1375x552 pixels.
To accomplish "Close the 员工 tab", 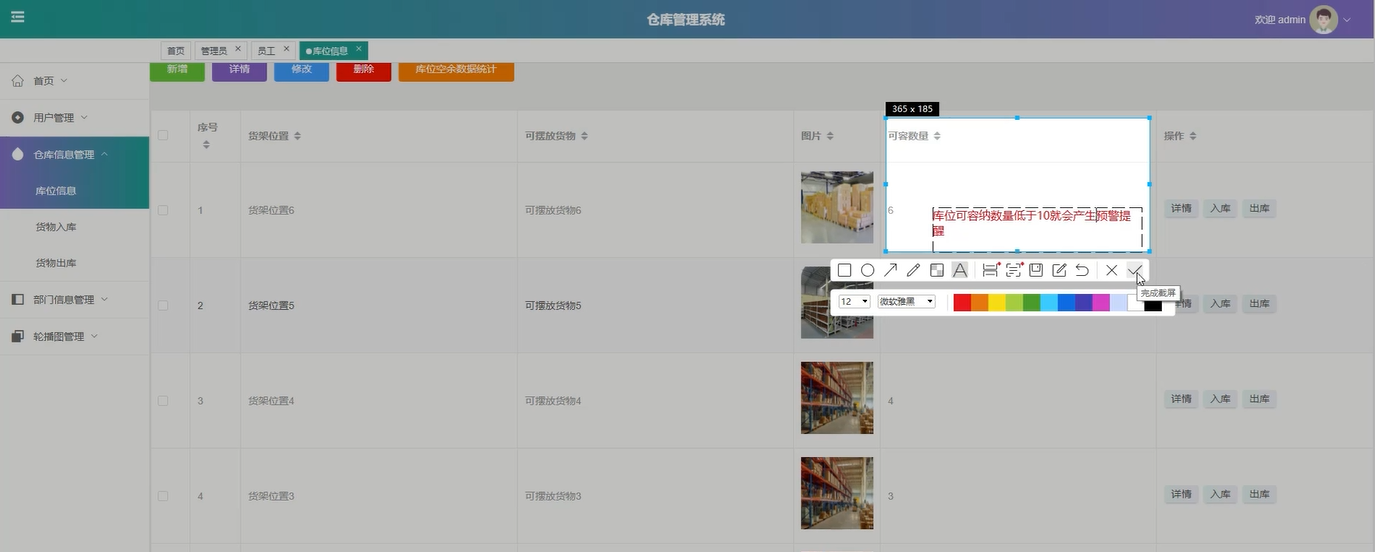I will 286,49.
